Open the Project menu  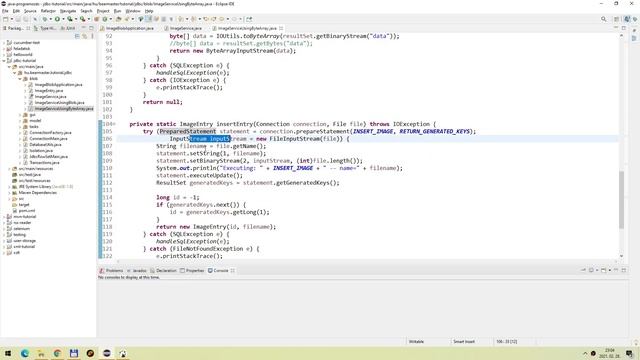pyautogui.click(x=103, y=11)
